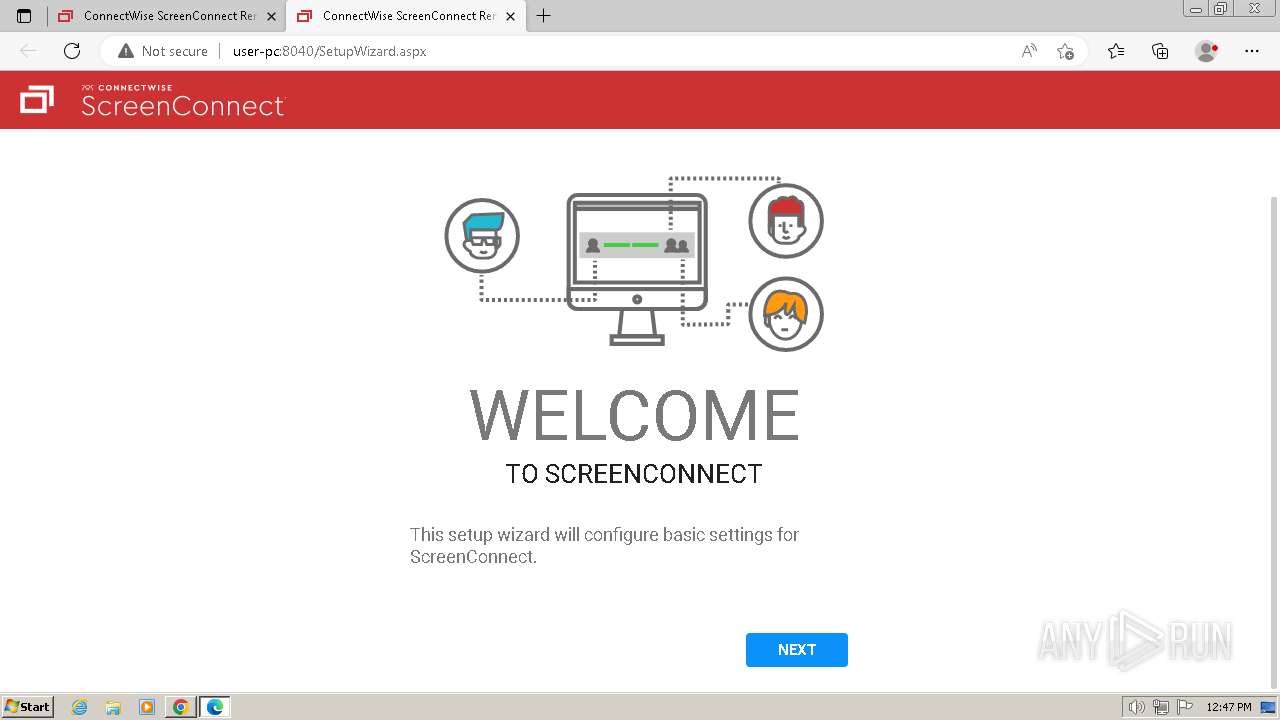Open File Explorer from taskbar
The height and width of the screenshot is (720, 1280).
[x=113, y=707]
